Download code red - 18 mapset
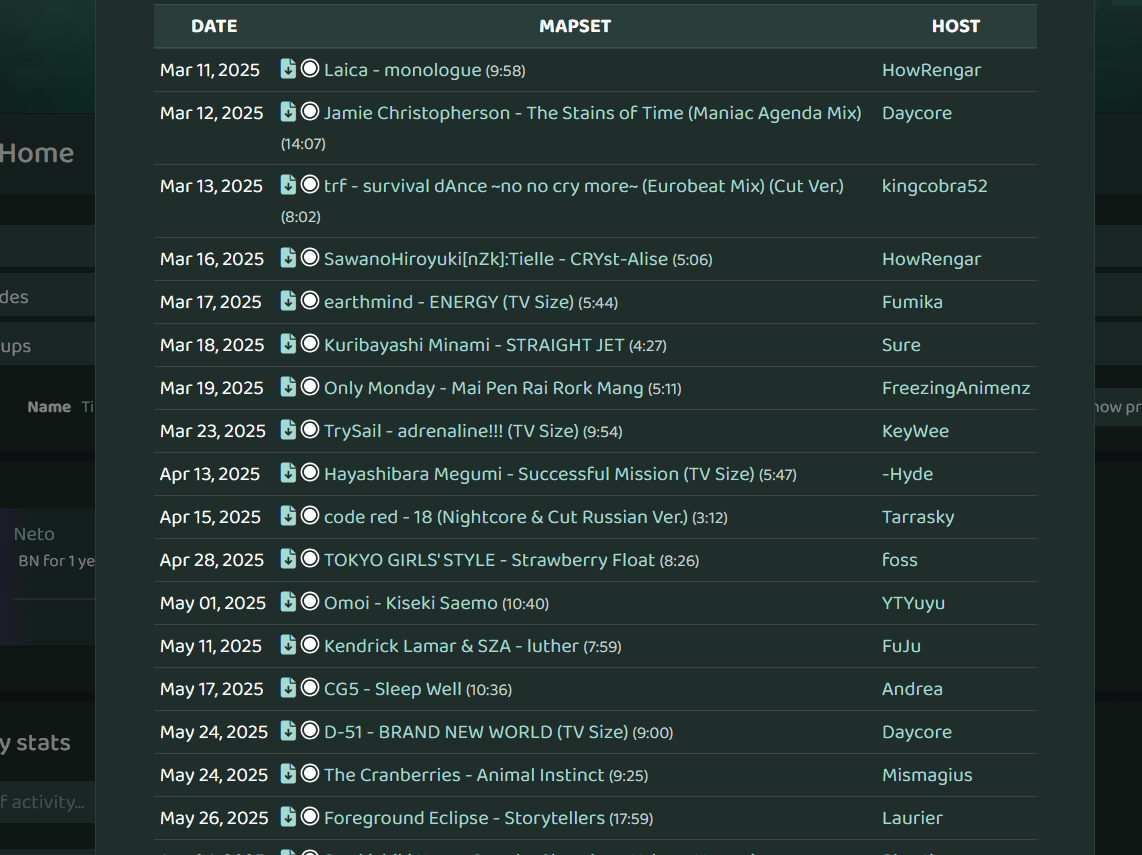The height and width of the screenshot is (855, 1142). [288, 516]
